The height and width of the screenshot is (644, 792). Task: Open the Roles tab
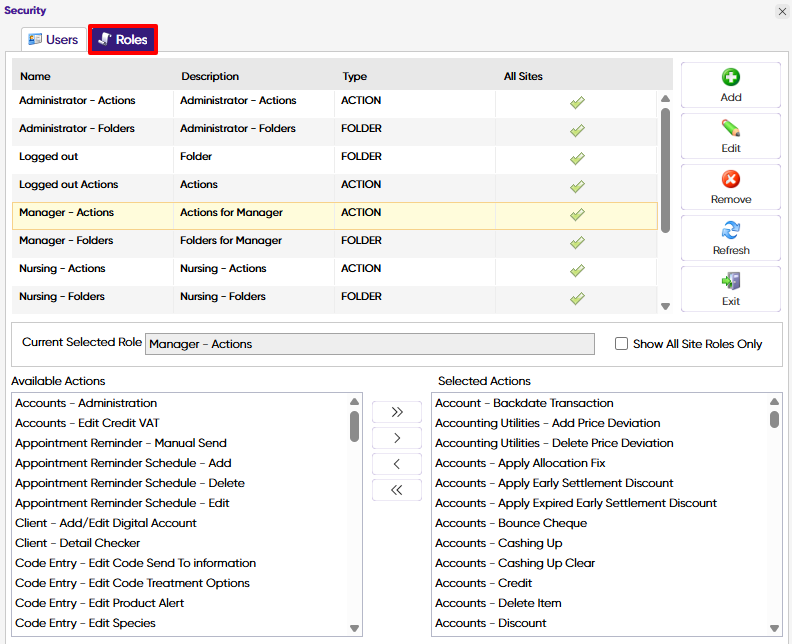[x=123, y=39]
